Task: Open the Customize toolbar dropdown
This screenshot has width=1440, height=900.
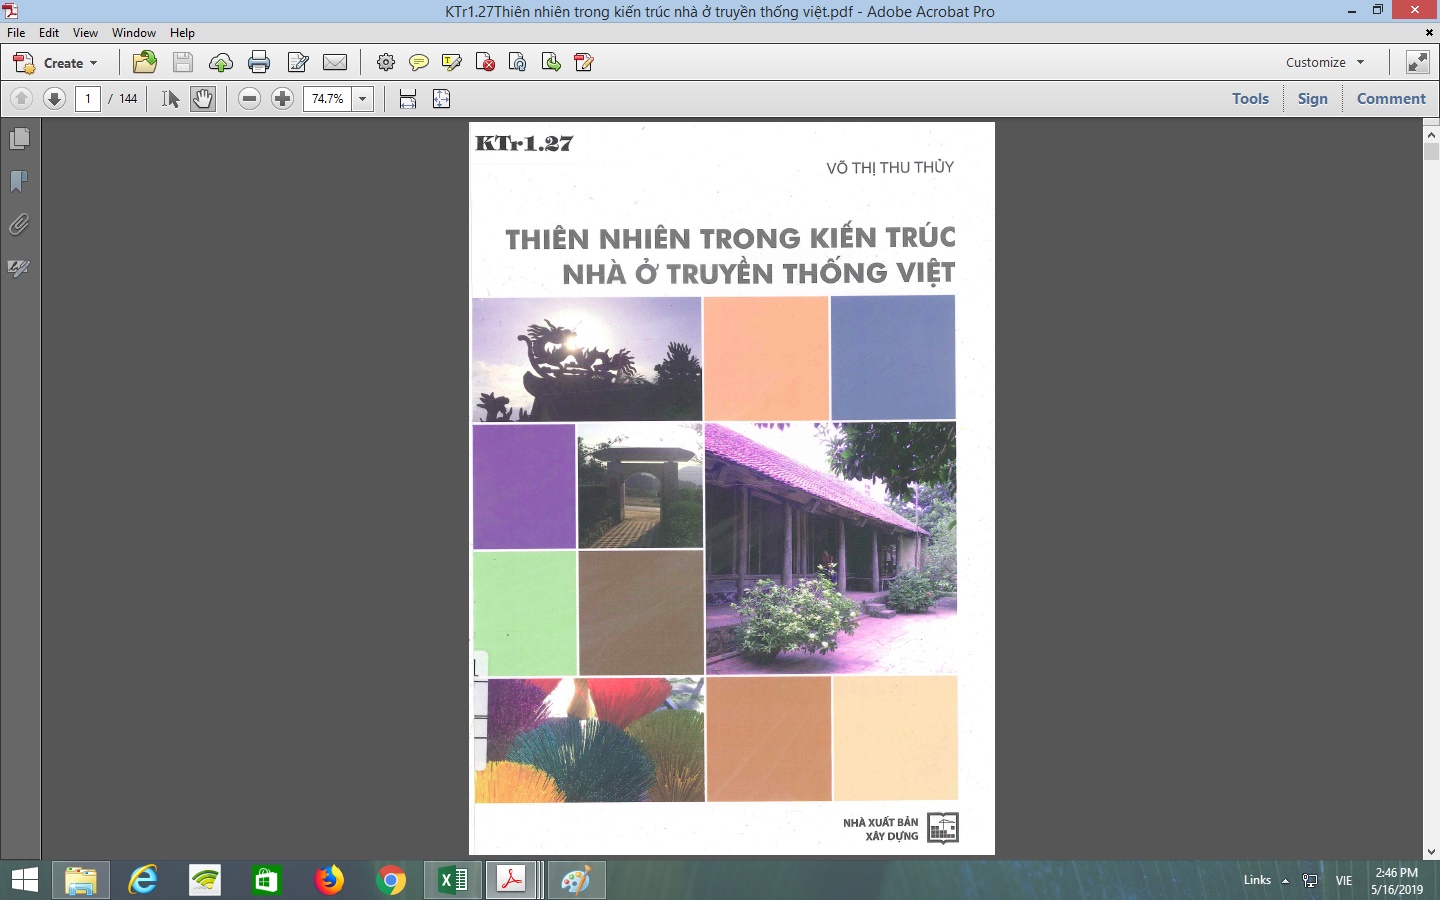Action: [x=1324, y=62]
